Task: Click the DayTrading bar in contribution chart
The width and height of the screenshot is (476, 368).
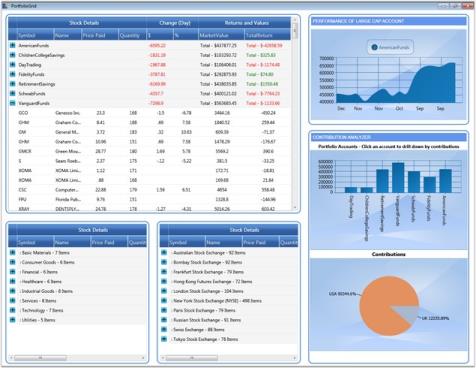Action: (351, 190)
